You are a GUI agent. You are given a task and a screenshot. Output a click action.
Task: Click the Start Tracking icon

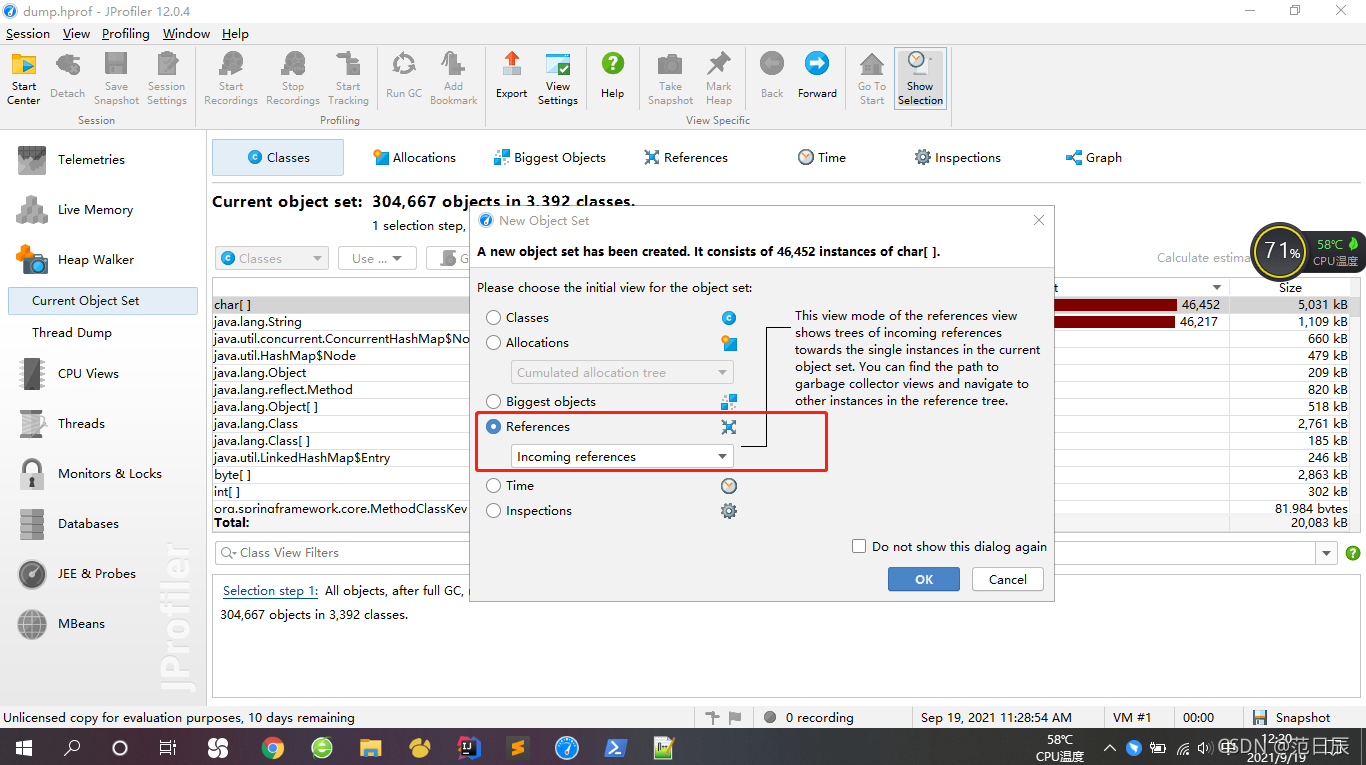pos(348,78)
